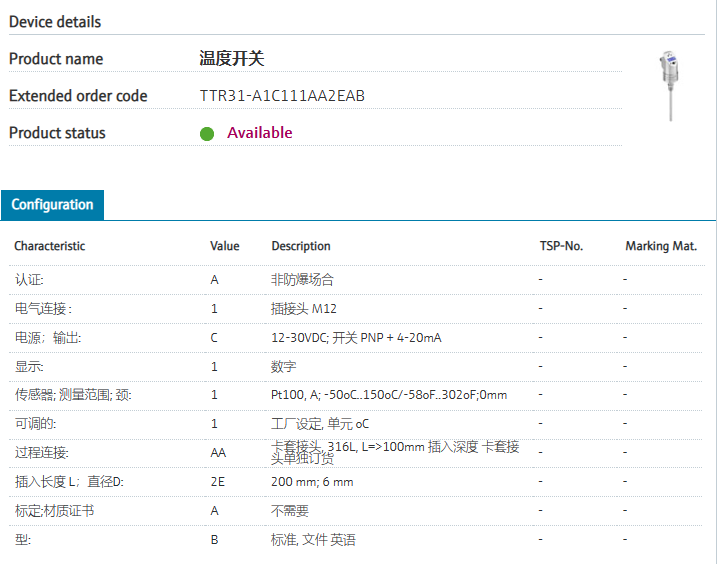Viewport: 718px width, 564px height.
Task: Click the Marking Mat. column header
Action: [660, 246]
